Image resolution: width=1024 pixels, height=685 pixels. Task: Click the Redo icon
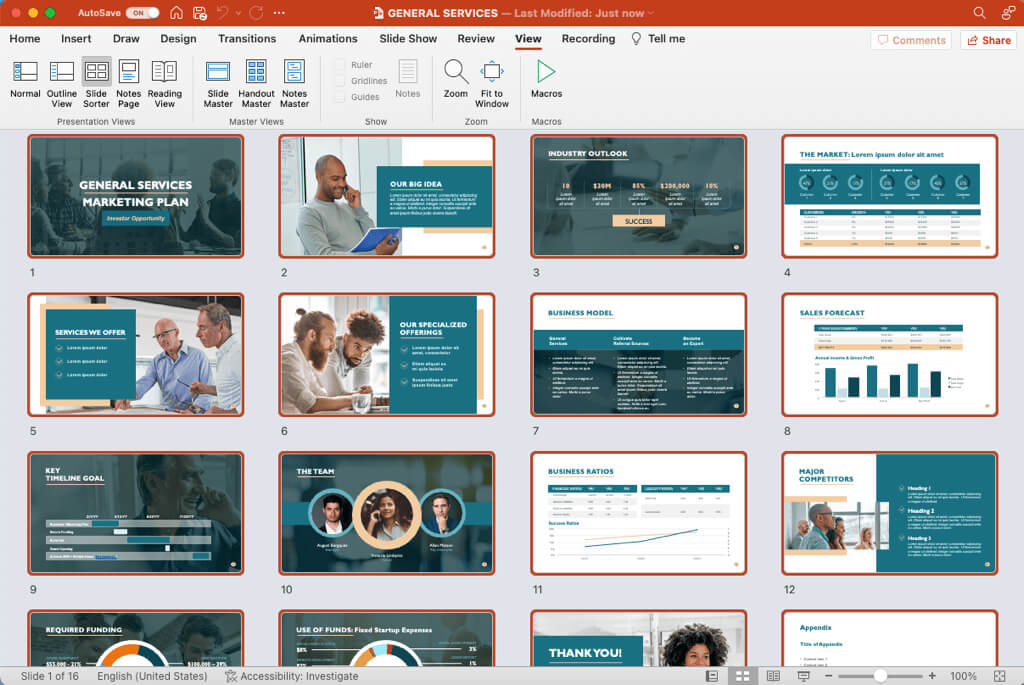point(257,12)
